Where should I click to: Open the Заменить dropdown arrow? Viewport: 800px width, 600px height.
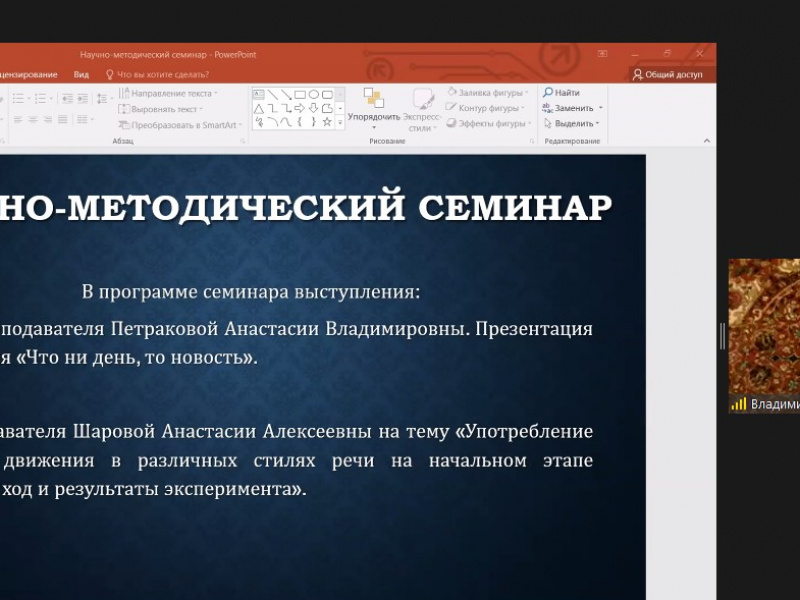[x=600, y=108]
